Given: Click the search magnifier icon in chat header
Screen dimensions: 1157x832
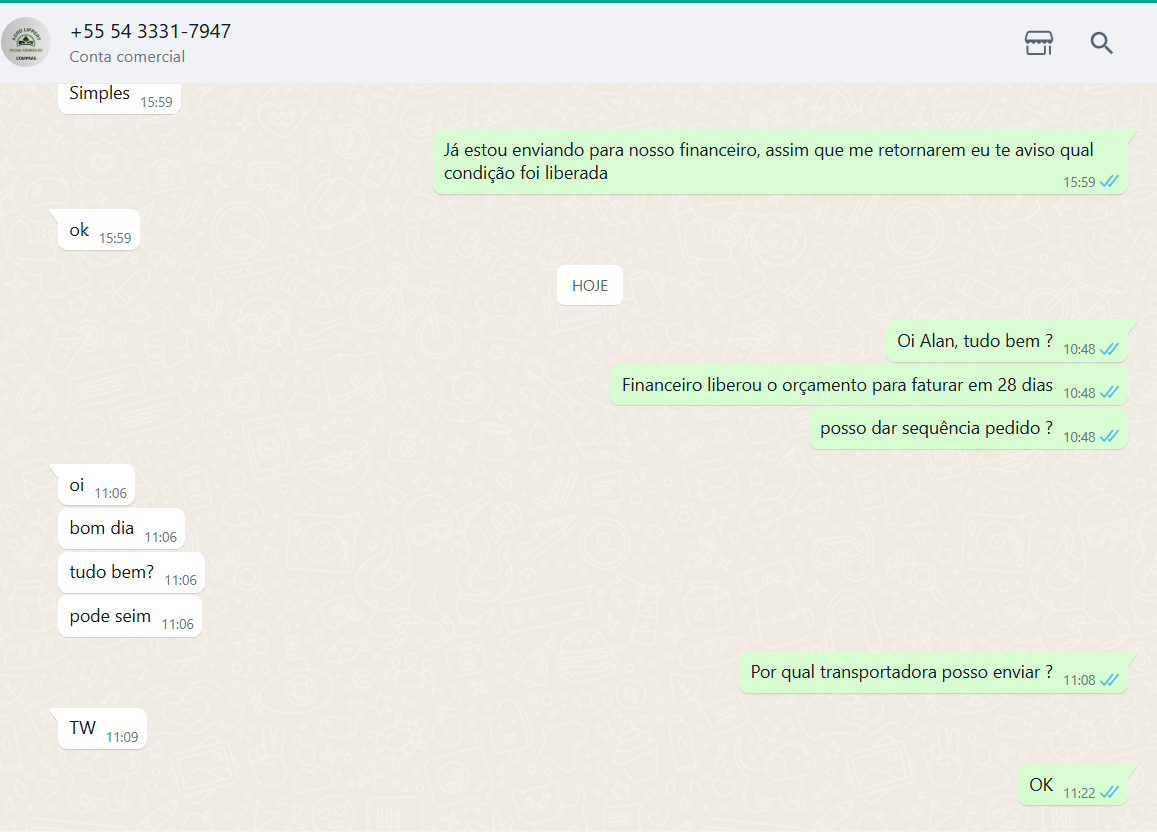Looking at the screenshot, I should [x=1101, y=43].
